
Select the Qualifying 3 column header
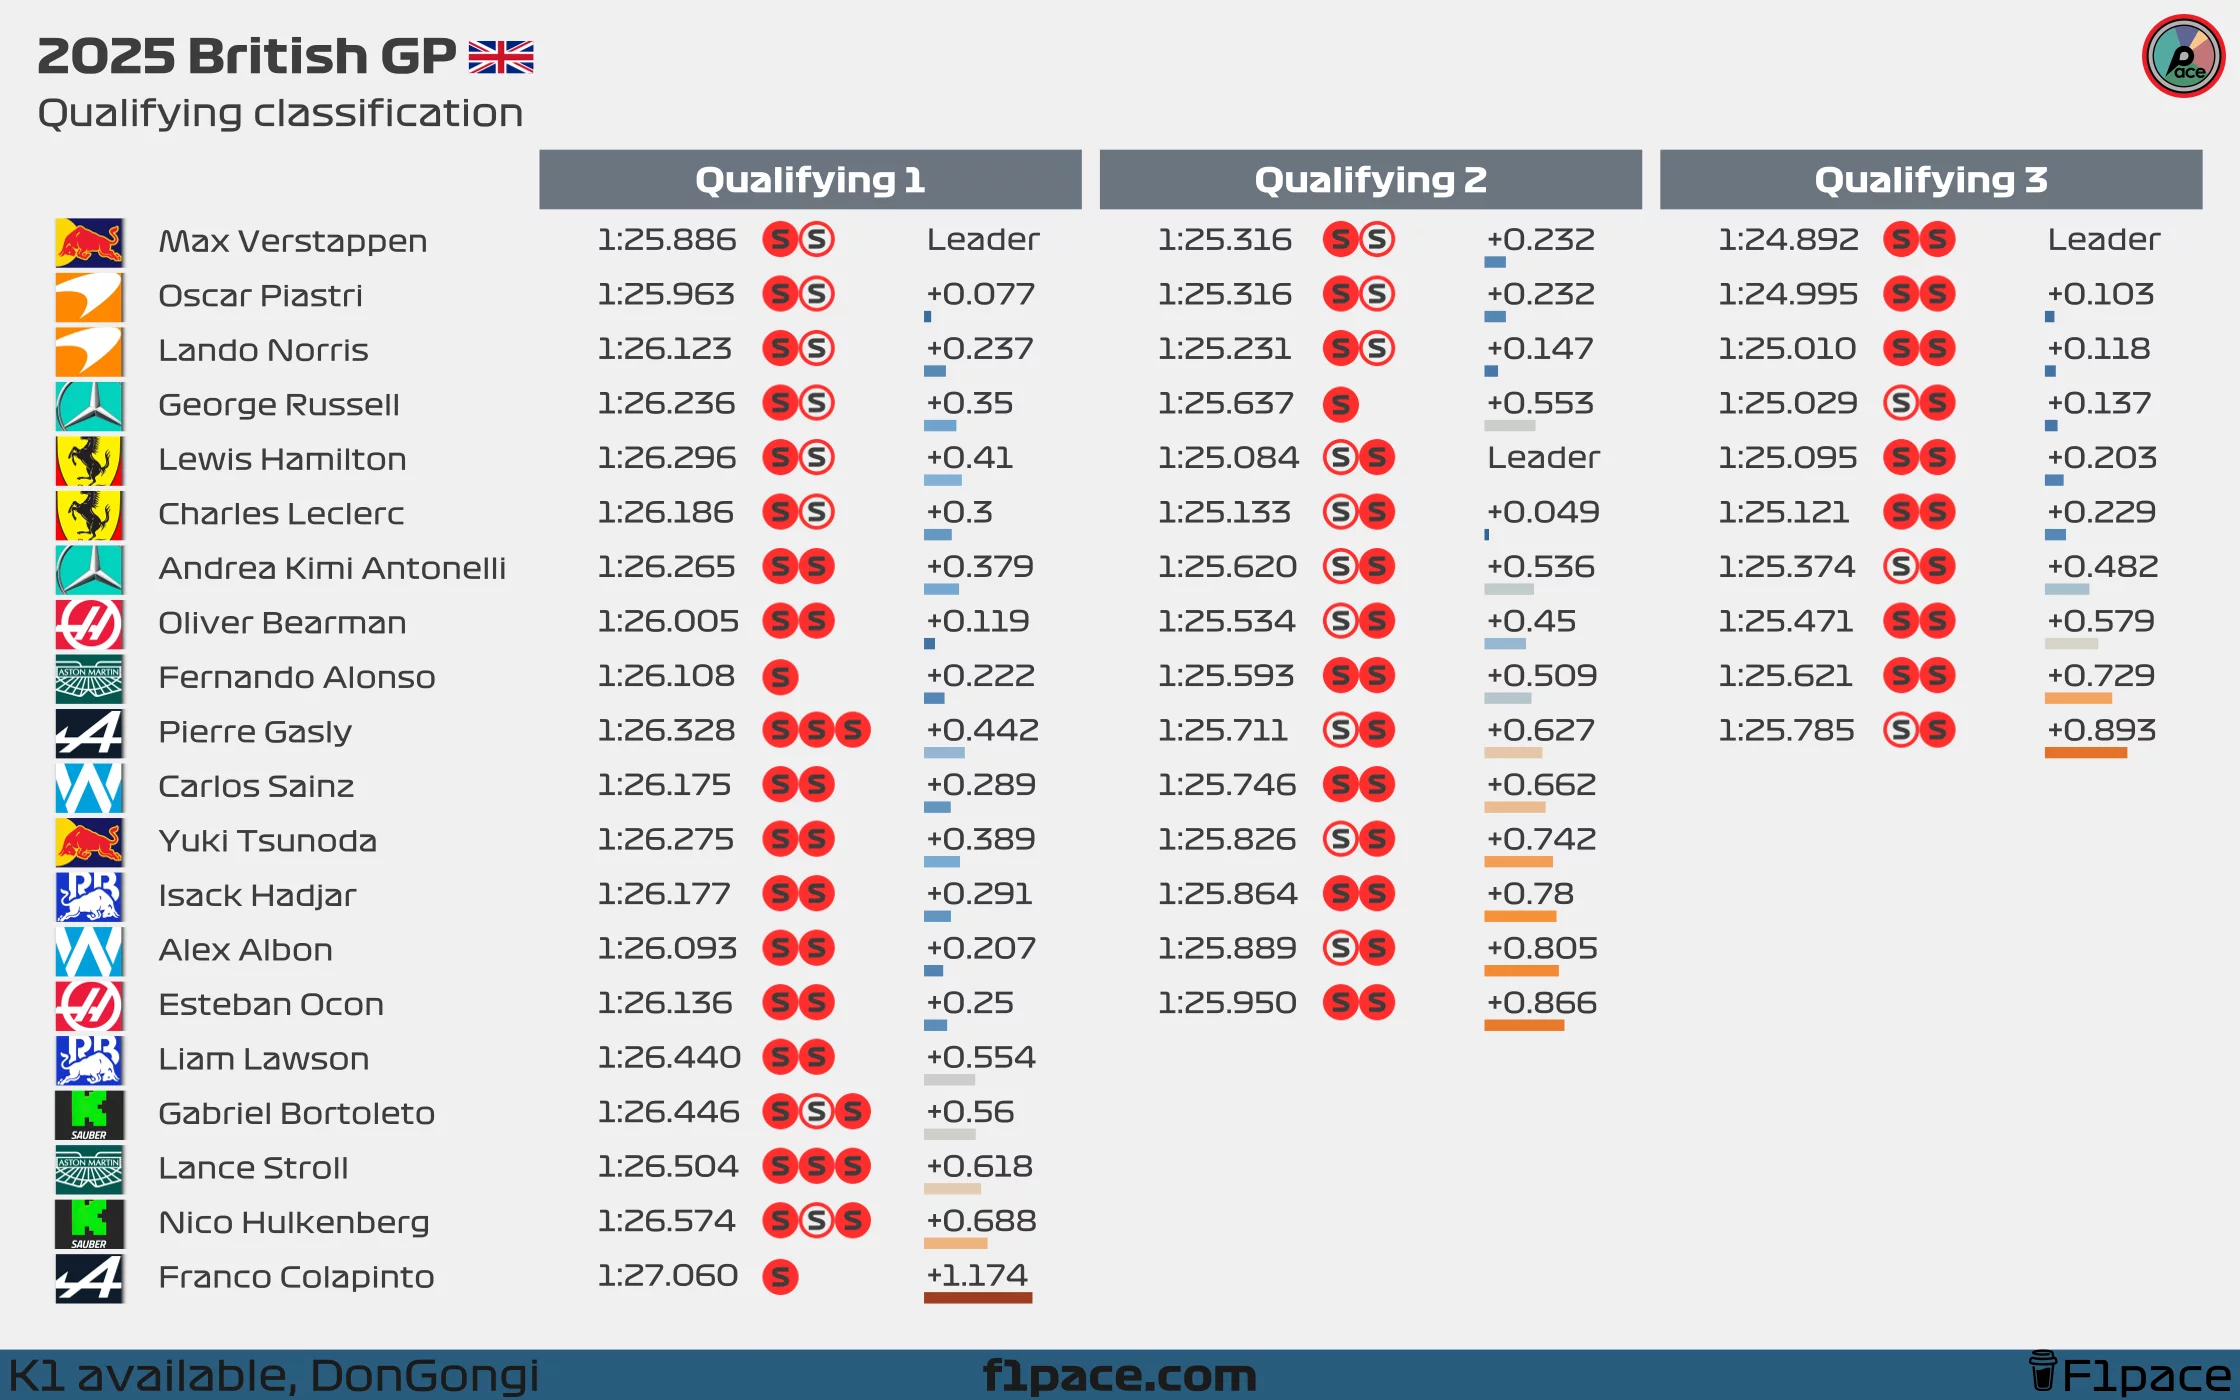[x=1931, y=180]
